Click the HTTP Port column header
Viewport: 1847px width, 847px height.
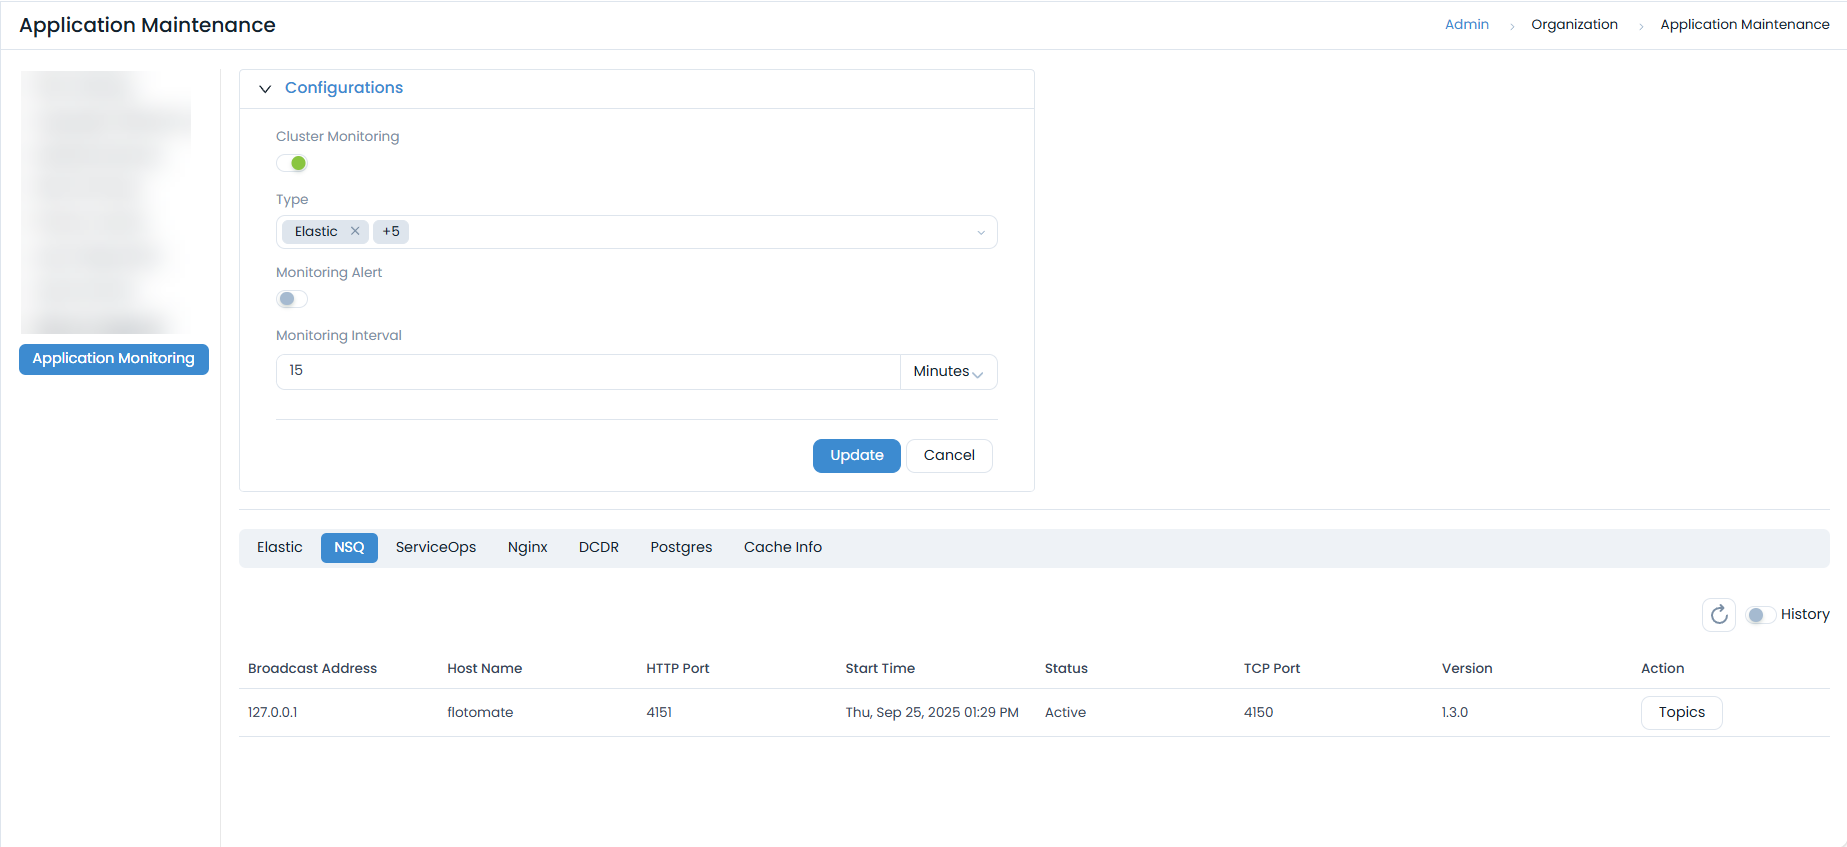tap(677, 669)
